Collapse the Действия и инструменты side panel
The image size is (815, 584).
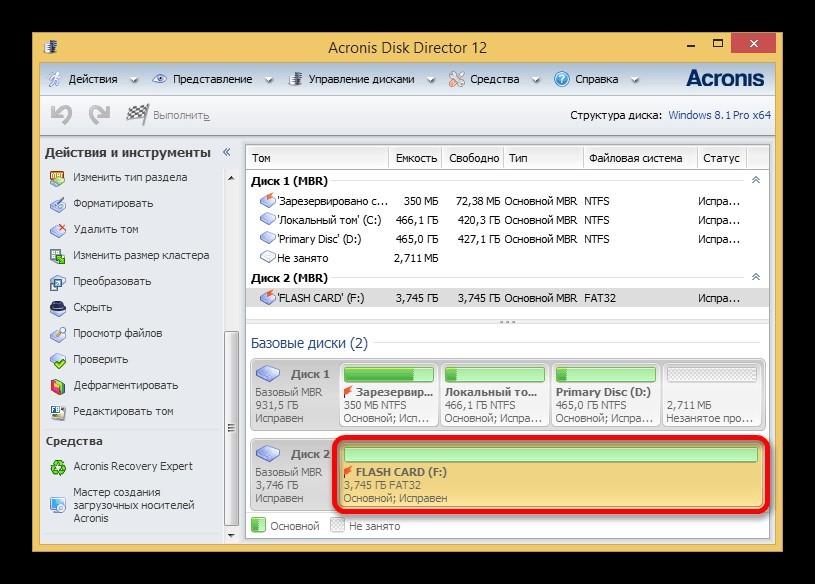tap(227, 152)
